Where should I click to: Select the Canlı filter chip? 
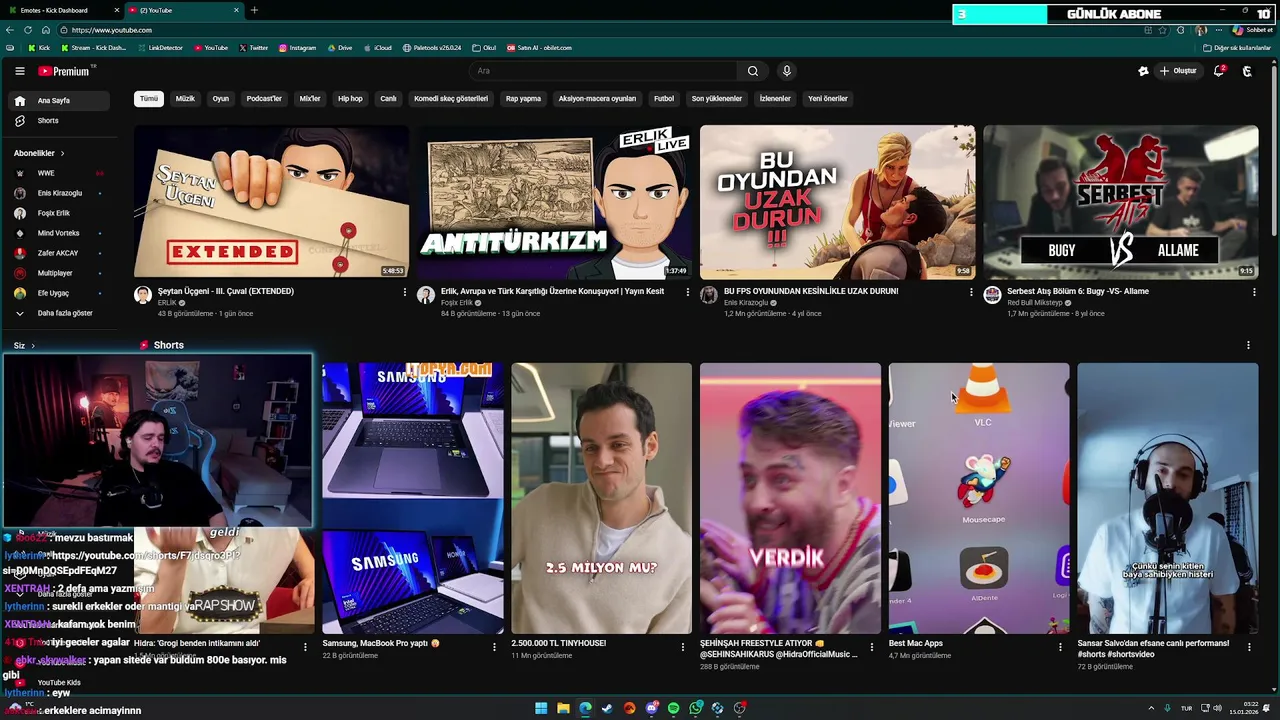388,99
